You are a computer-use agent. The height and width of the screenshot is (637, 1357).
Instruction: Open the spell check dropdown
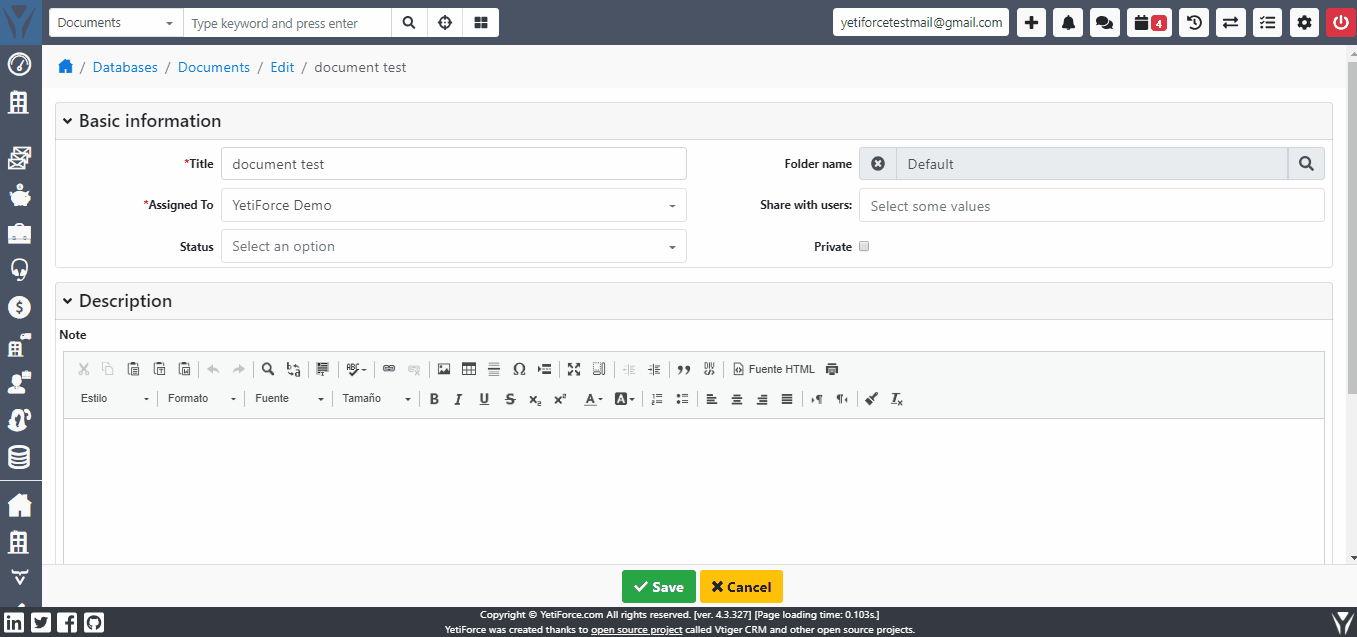point(356,369)
